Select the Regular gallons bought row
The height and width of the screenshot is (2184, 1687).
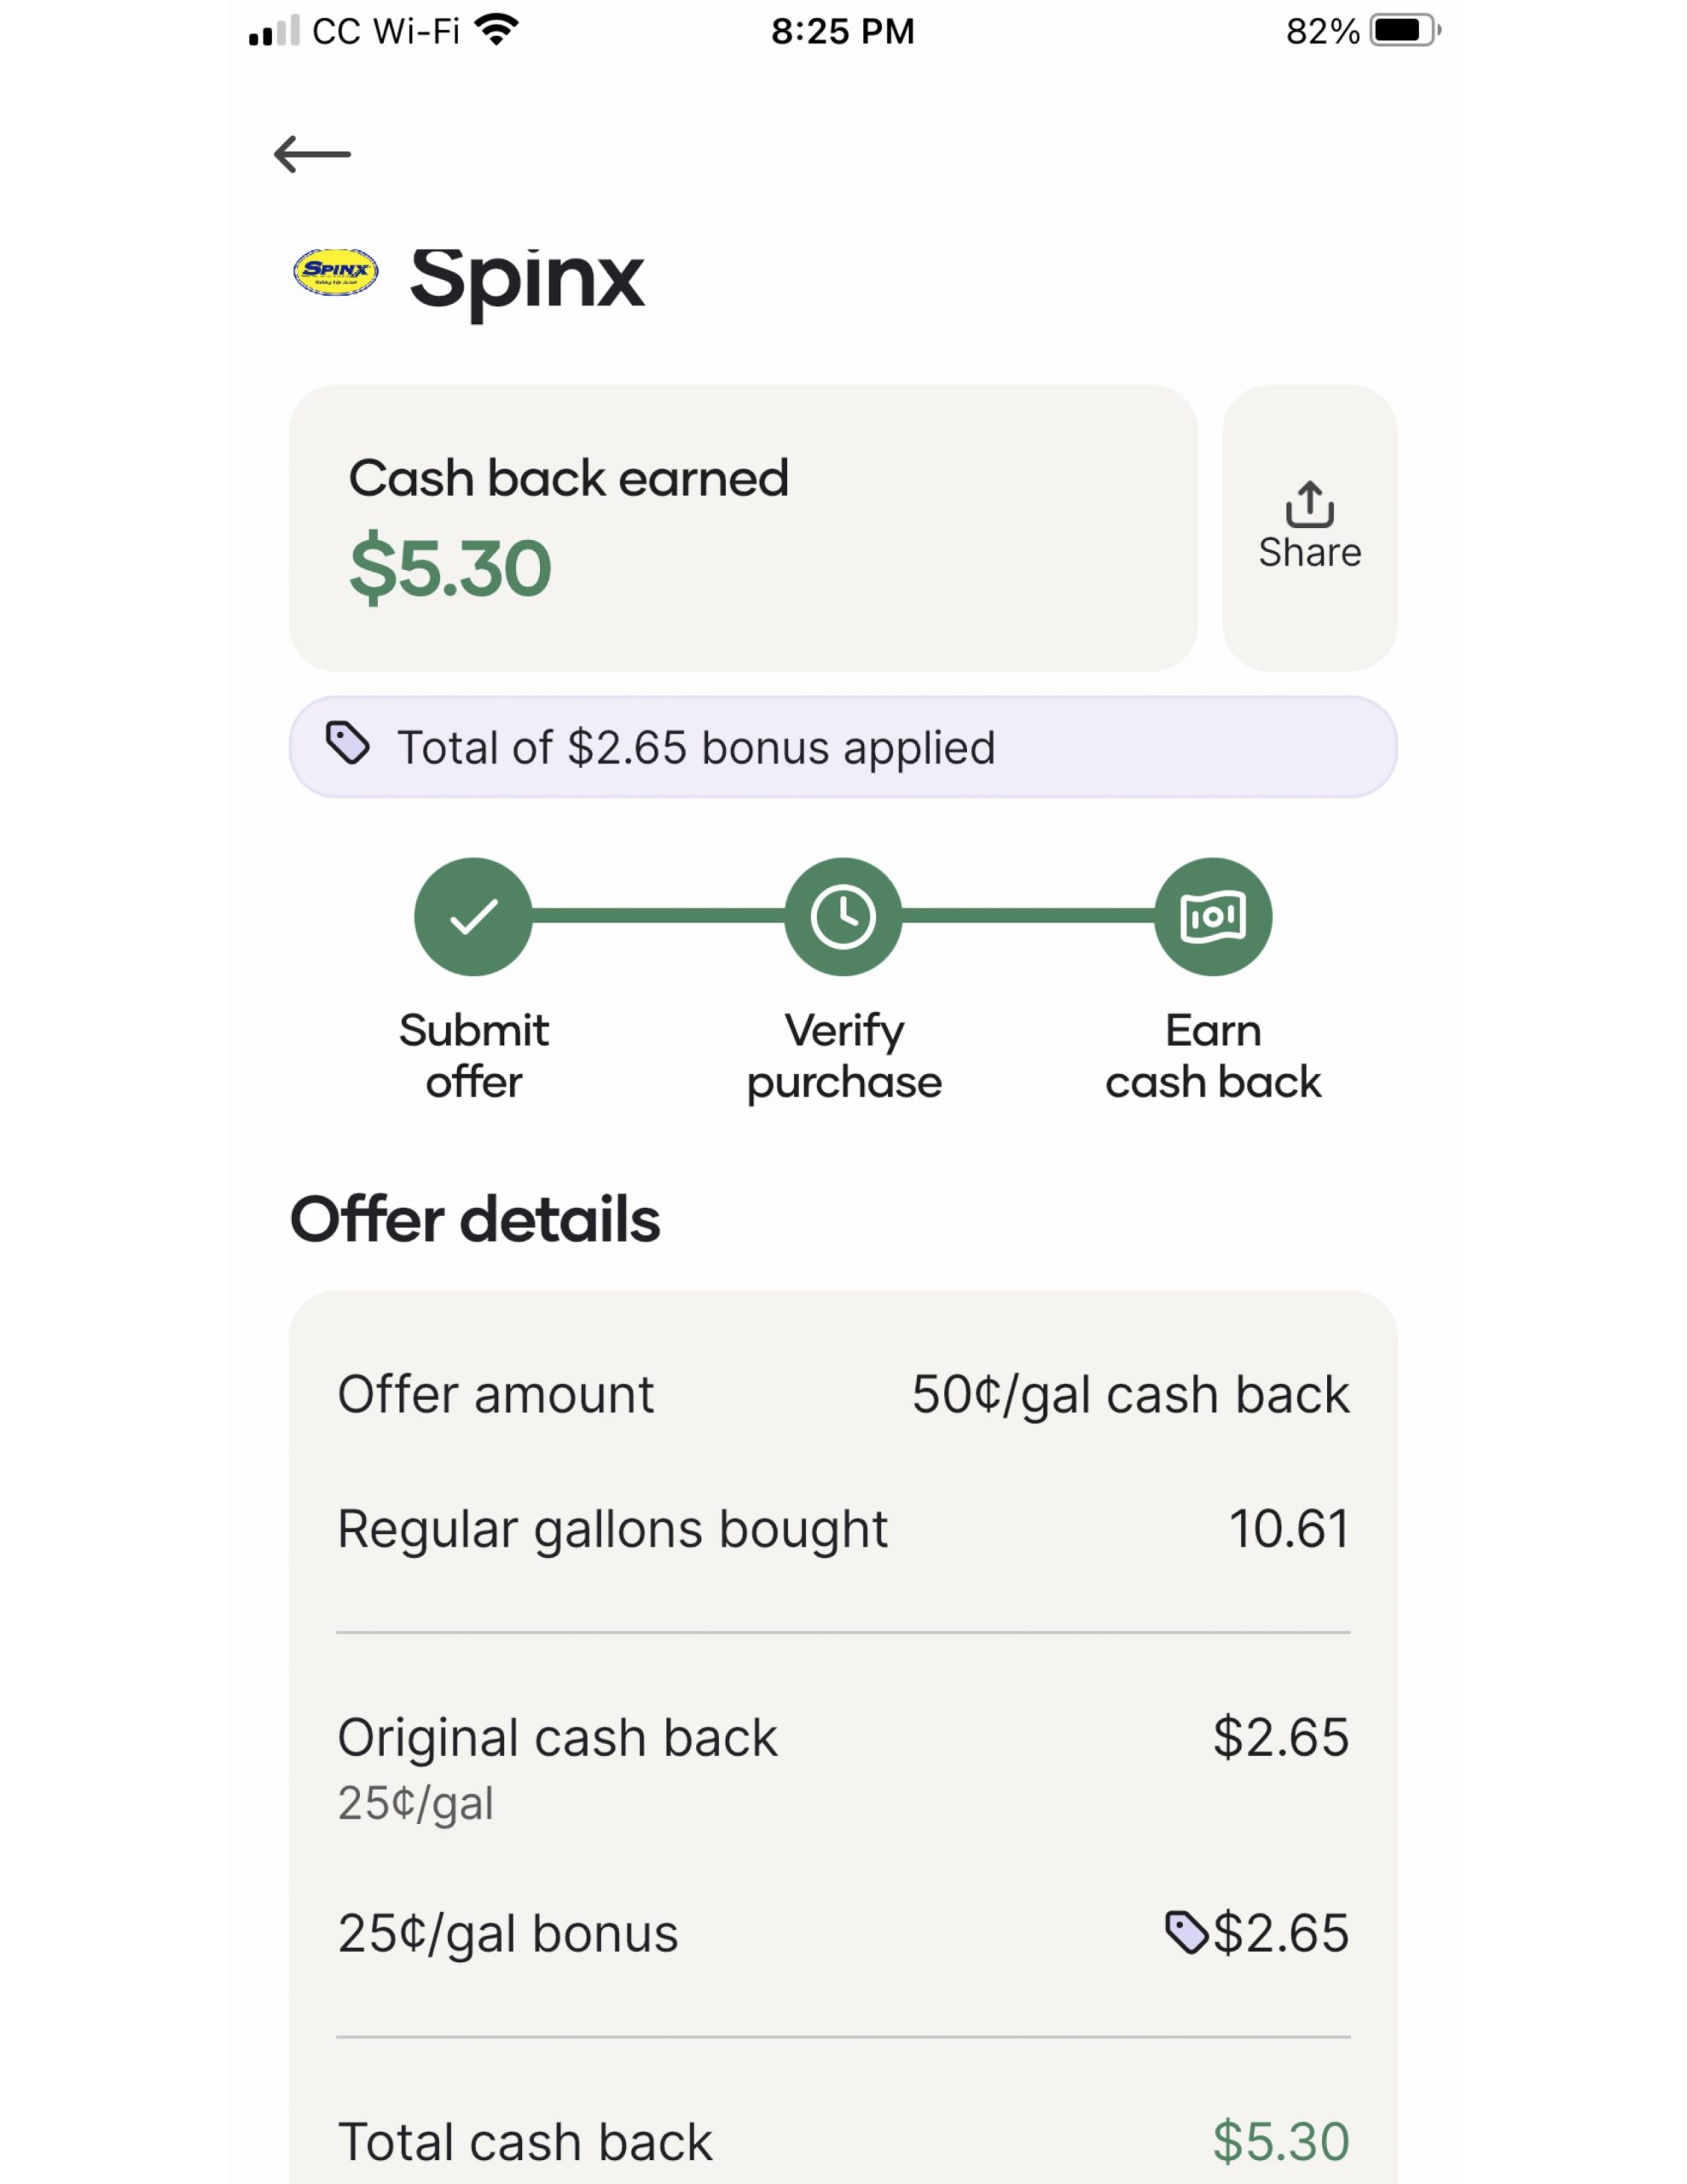(x=843, y=1529)
